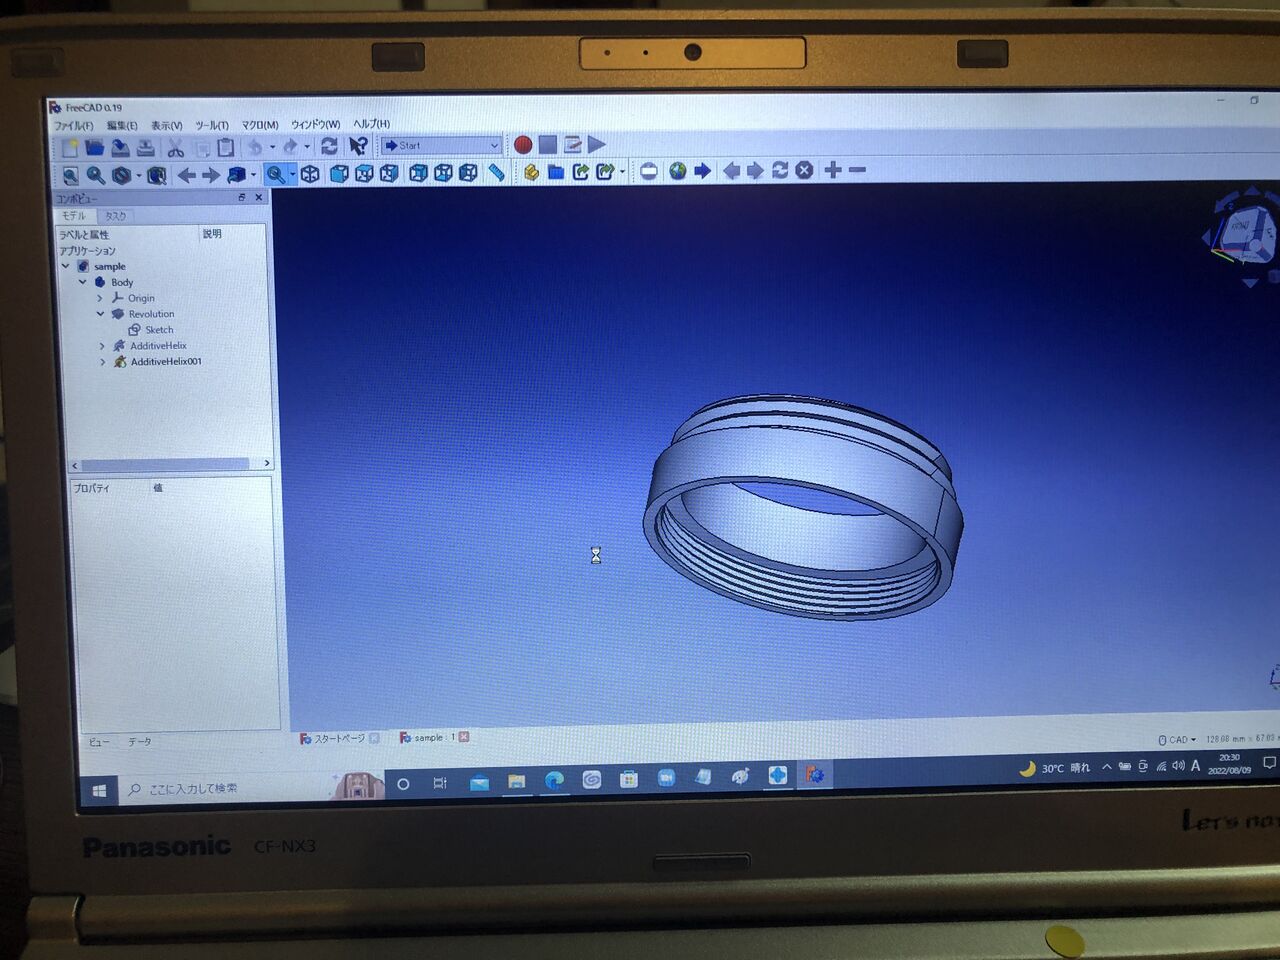Screen dimensions: 1280x960
Task: Switch to the タスク tab
Action: [x=116, y=216]
